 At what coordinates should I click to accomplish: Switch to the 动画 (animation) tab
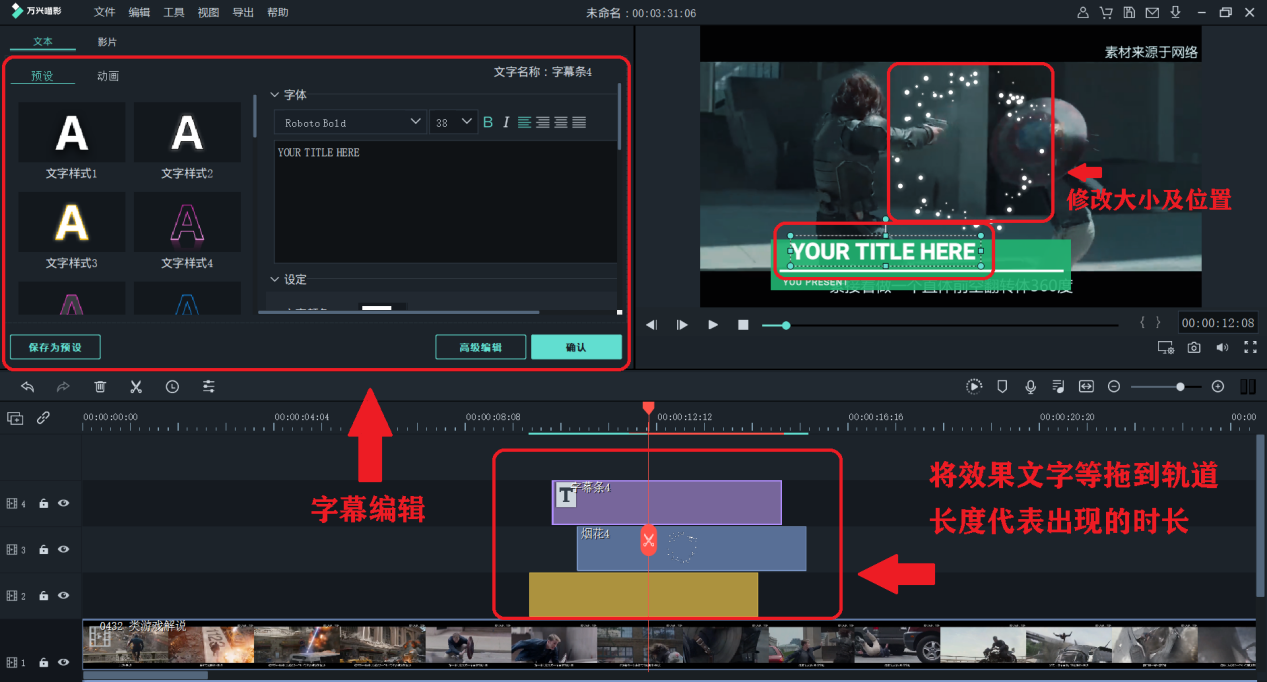click(x=109, y=75)
